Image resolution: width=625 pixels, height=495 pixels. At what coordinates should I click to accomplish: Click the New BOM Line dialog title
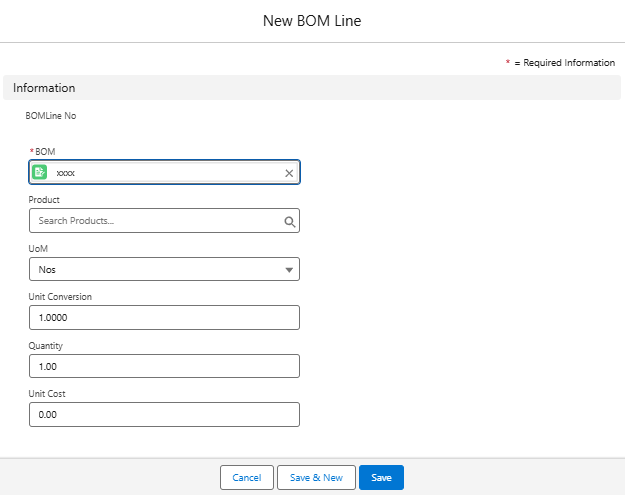point(312,20)
